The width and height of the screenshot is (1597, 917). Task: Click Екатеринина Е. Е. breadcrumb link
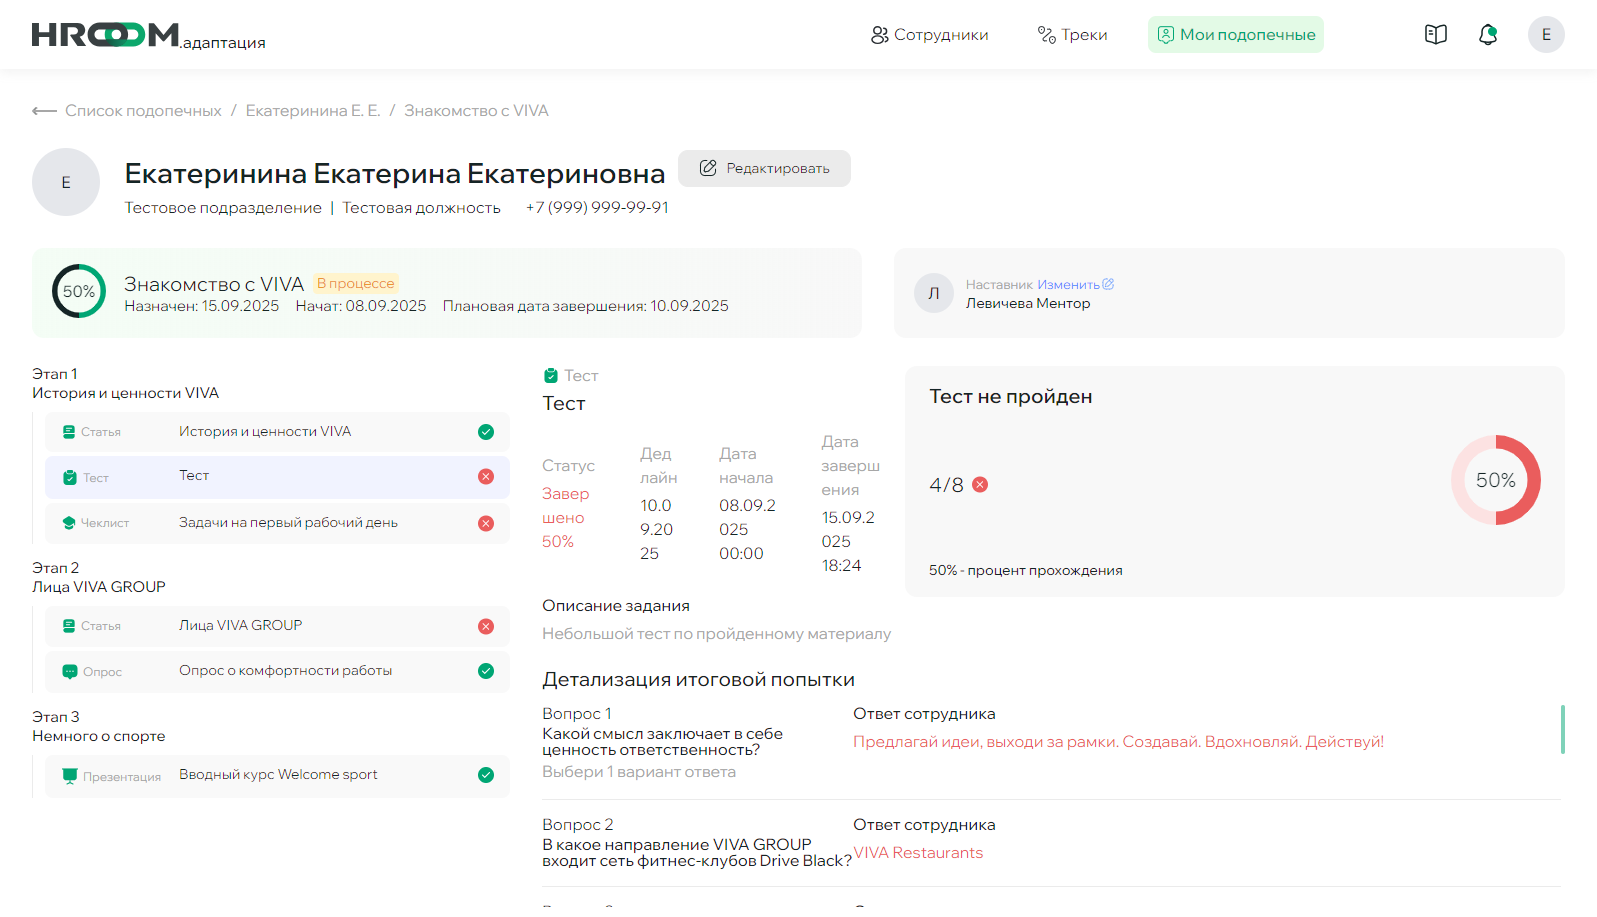pyautogui.click(x=312, y=111)
